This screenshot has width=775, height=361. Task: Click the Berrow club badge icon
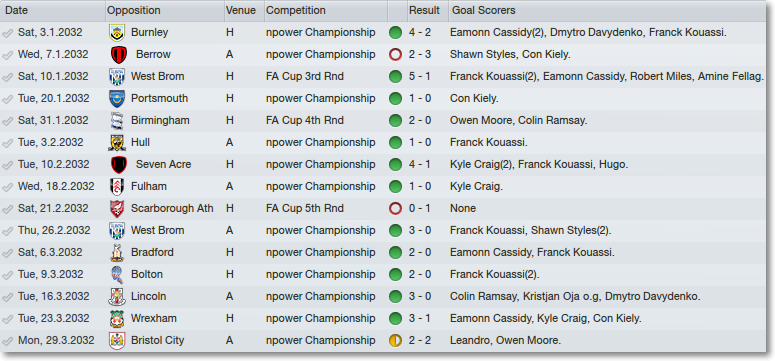coord(119,54)
